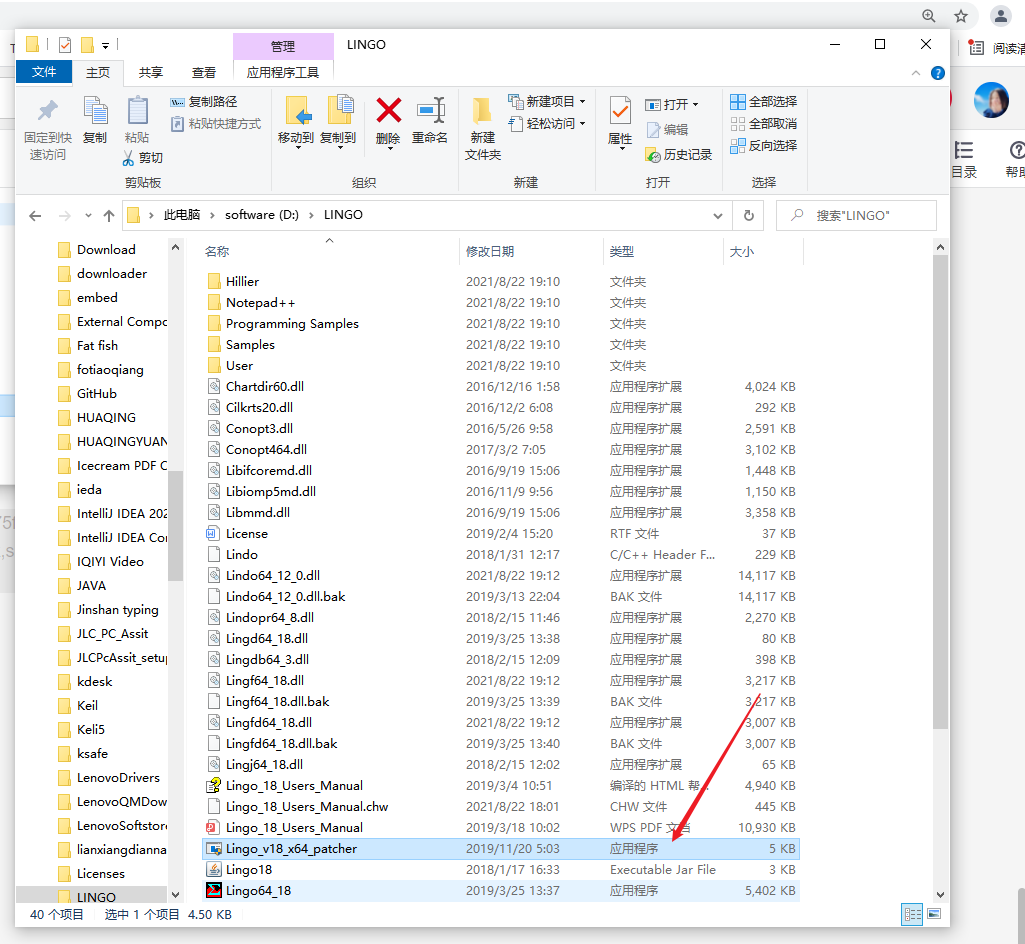
Task: Open the 应用程序工具 ribbon tab
Action: pyautogui.click(x=282, y=73)
